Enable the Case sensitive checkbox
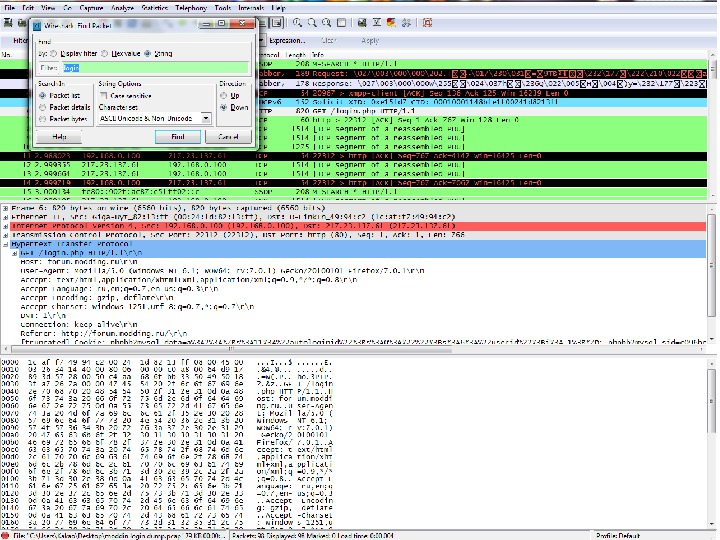The width and height of the screenshot is (720, 540). click(103, 96)
